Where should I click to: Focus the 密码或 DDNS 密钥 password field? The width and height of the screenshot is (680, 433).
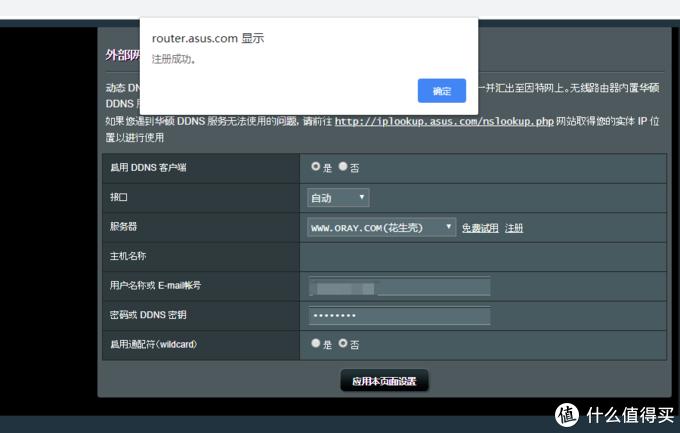click(399, 315)
